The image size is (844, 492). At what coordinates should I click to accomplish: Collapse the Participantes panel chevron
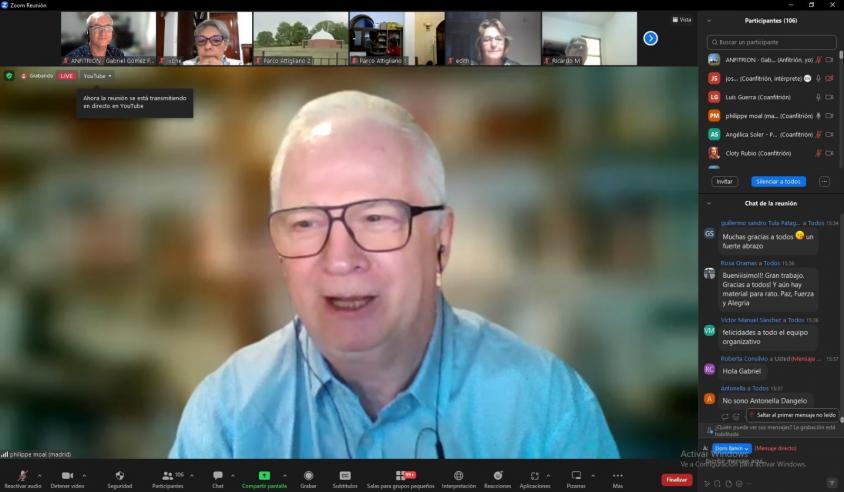pos(709,20)
